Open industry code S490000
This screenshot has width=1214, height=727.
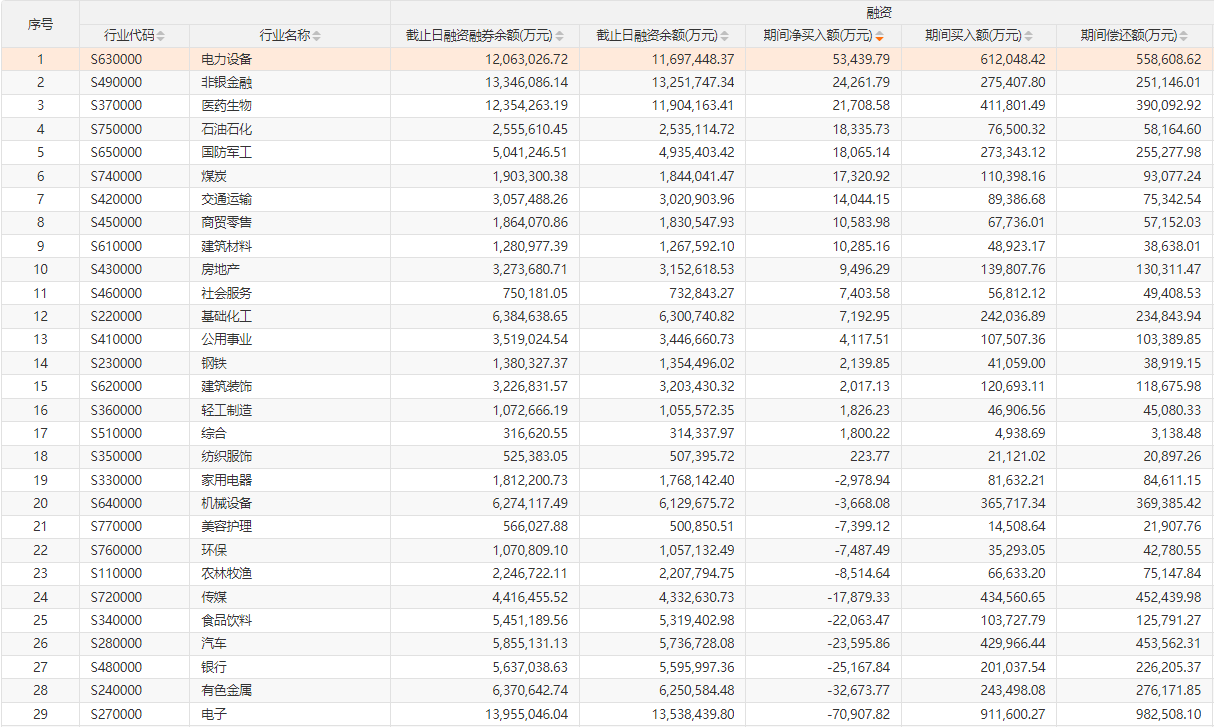pyautogui.click(x=116, y=83)
